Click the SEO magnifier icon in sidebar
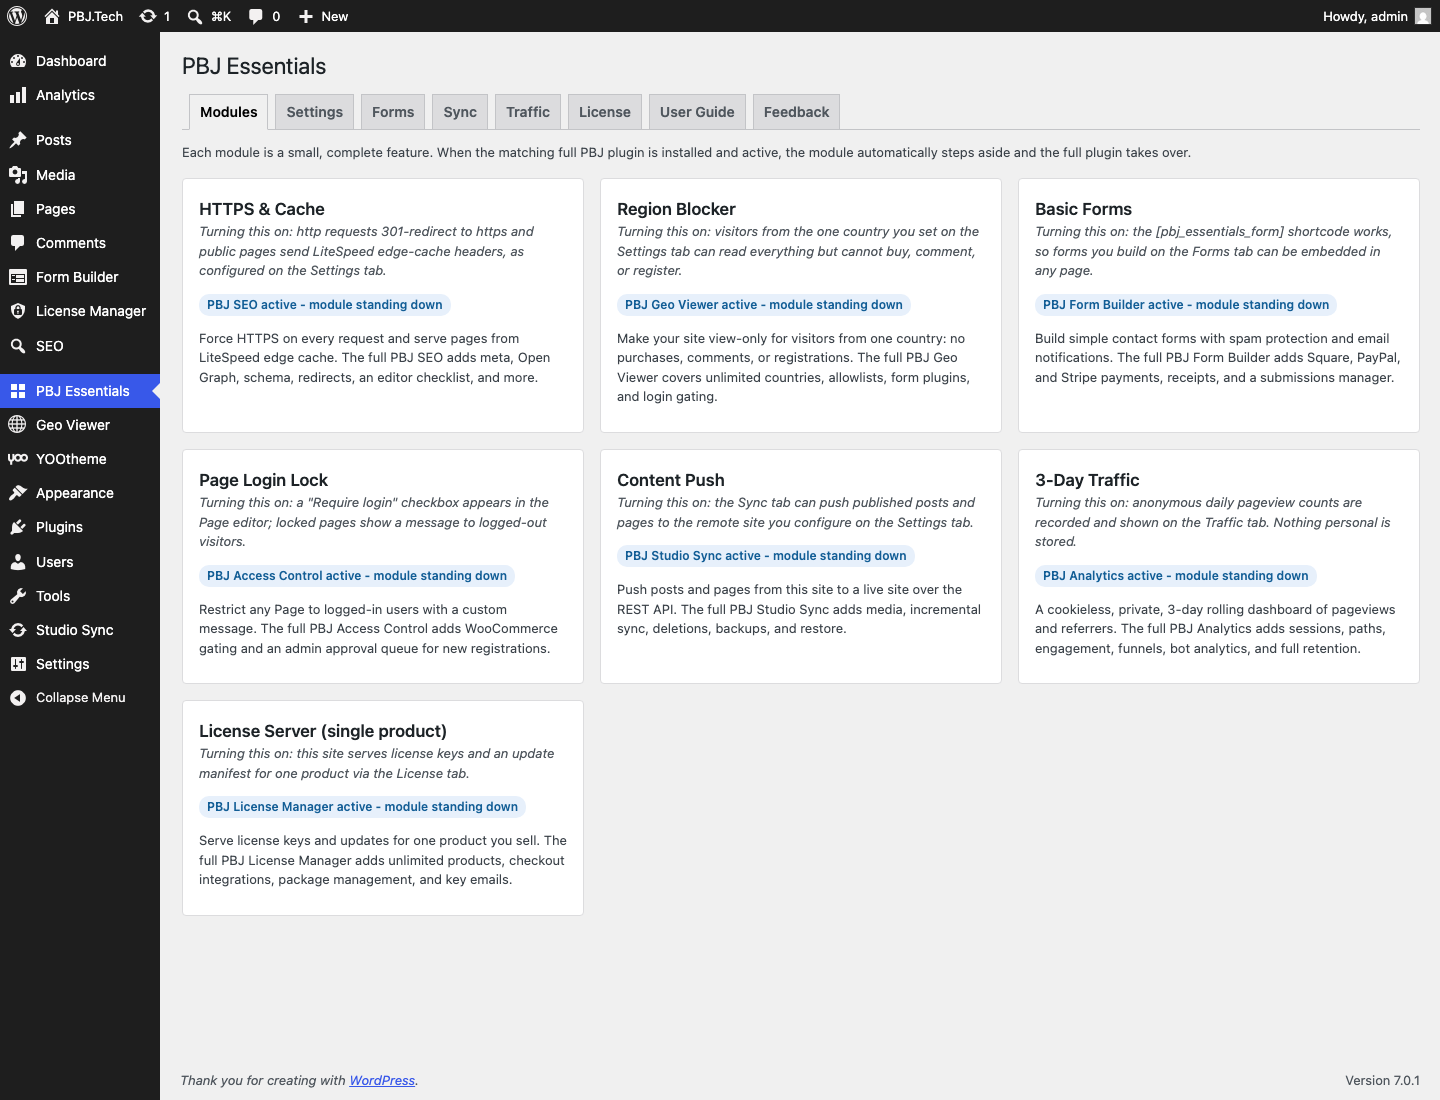This screenshot has width=1440, height=1100. pyautogui.click(x=18, y=346)
